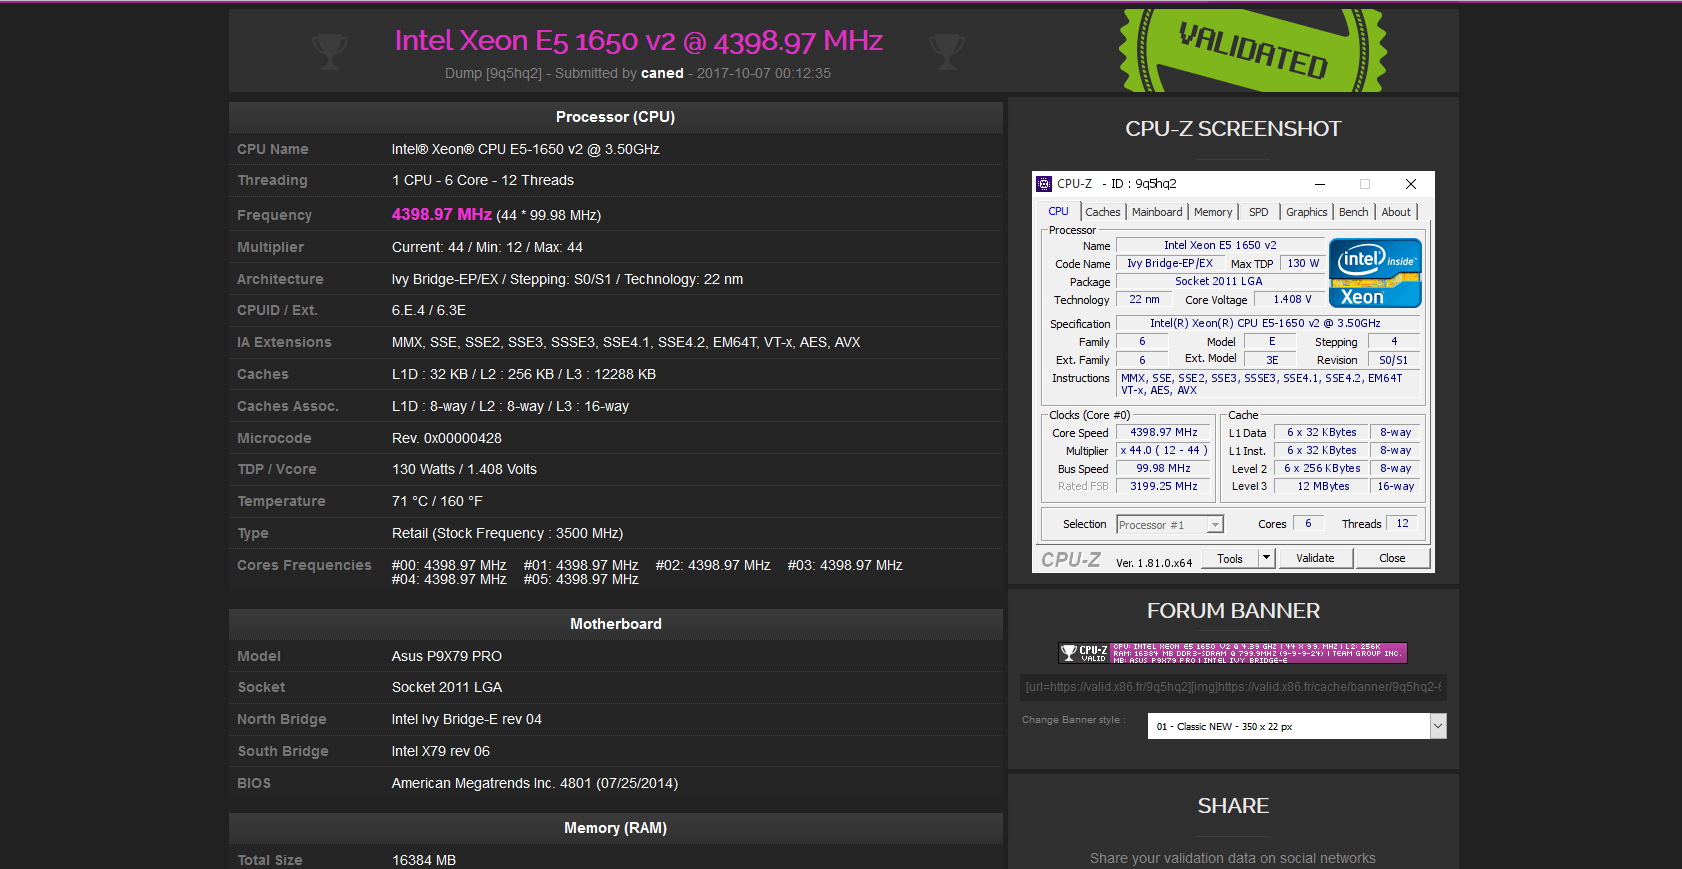Open the Memory tab
The height and width of the screenshot is (869, 1682).
pos(1213,212)
